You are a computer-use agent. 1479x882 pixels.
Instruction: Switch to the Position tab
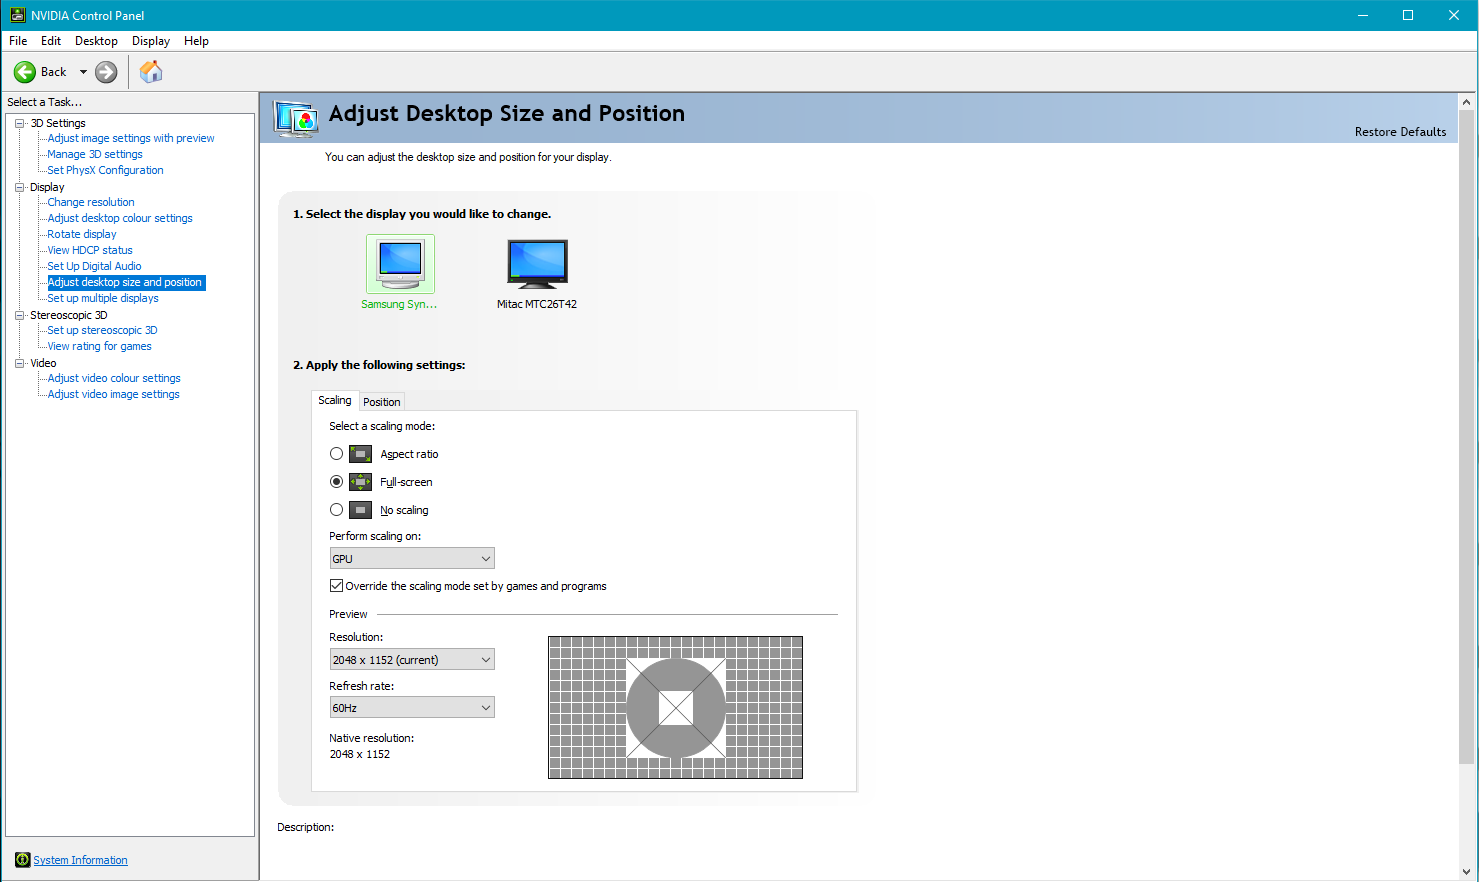[382, 402]
